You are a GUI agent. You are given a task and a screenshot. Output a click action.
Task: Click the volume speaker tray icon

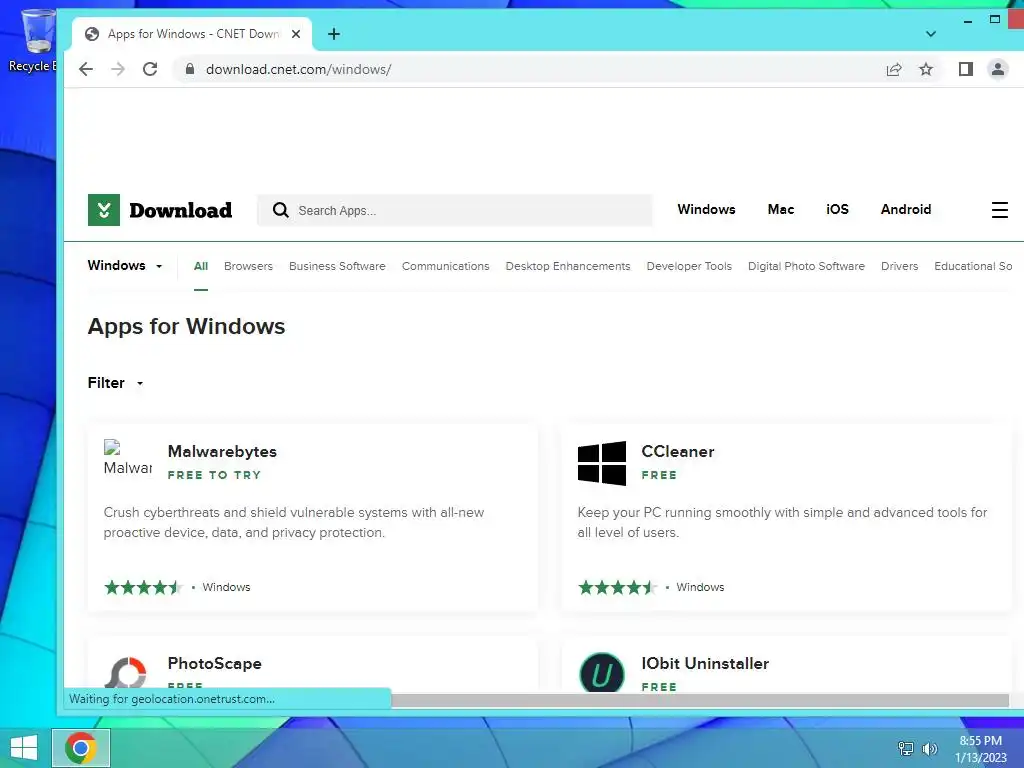(x=930, y=748)
